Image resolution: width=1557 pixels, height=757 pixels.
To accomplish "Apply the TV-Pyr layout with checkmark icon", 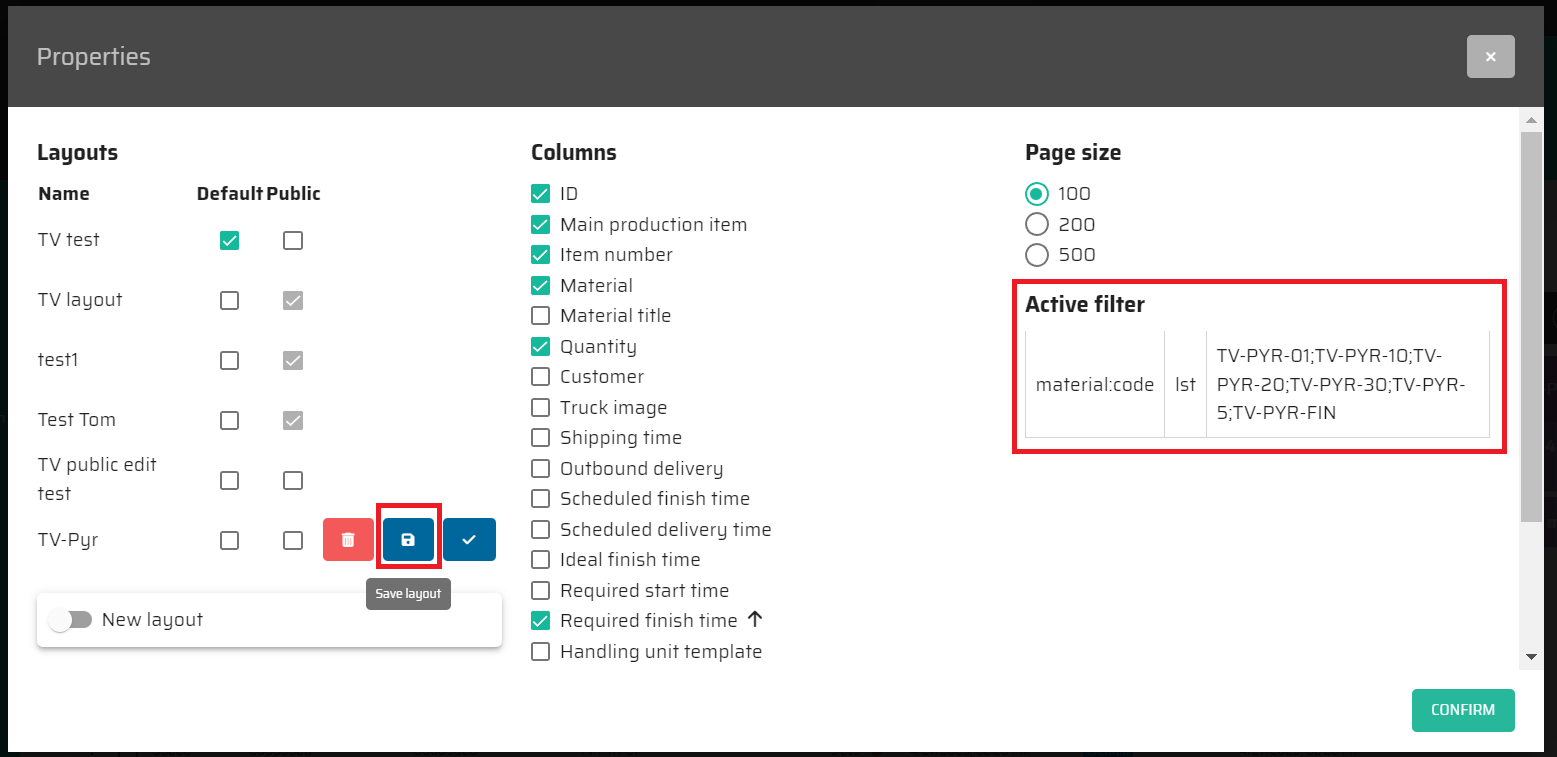I will click(x=469, y=540).
